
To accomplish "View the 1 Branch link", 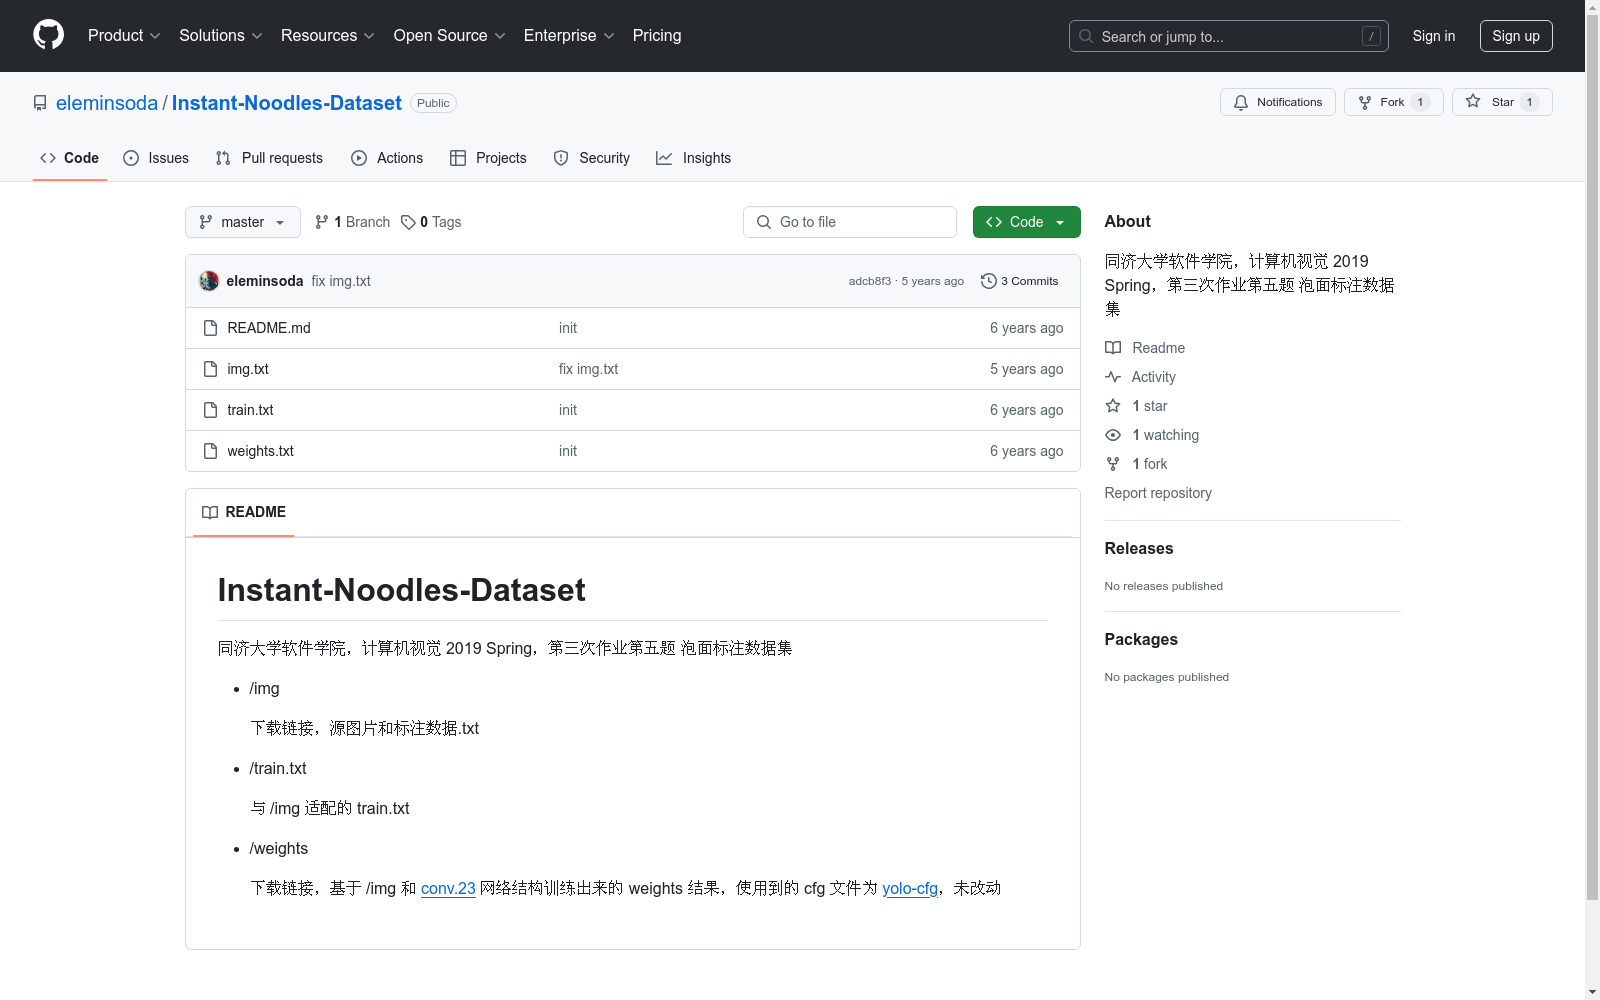I will [x=352, y=222].
